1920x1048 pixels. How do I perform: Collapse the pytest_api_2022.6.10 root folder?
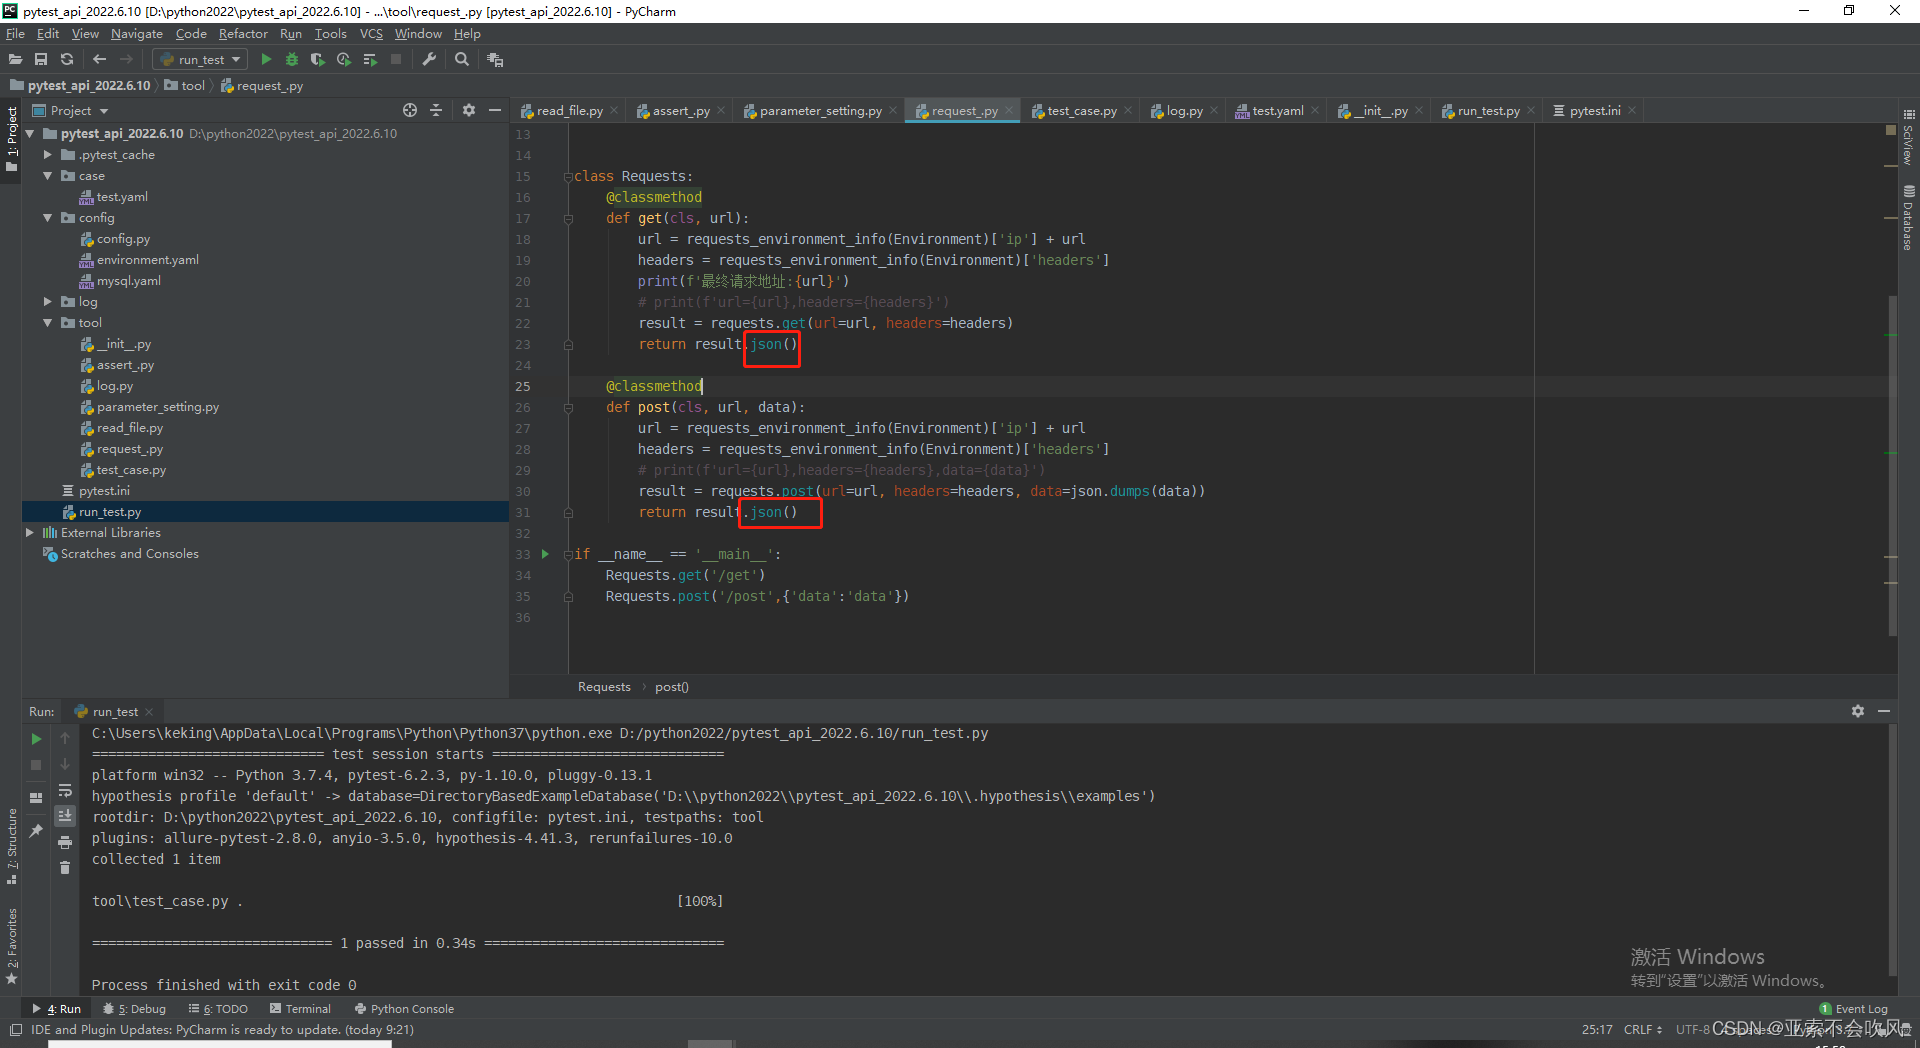30,134
